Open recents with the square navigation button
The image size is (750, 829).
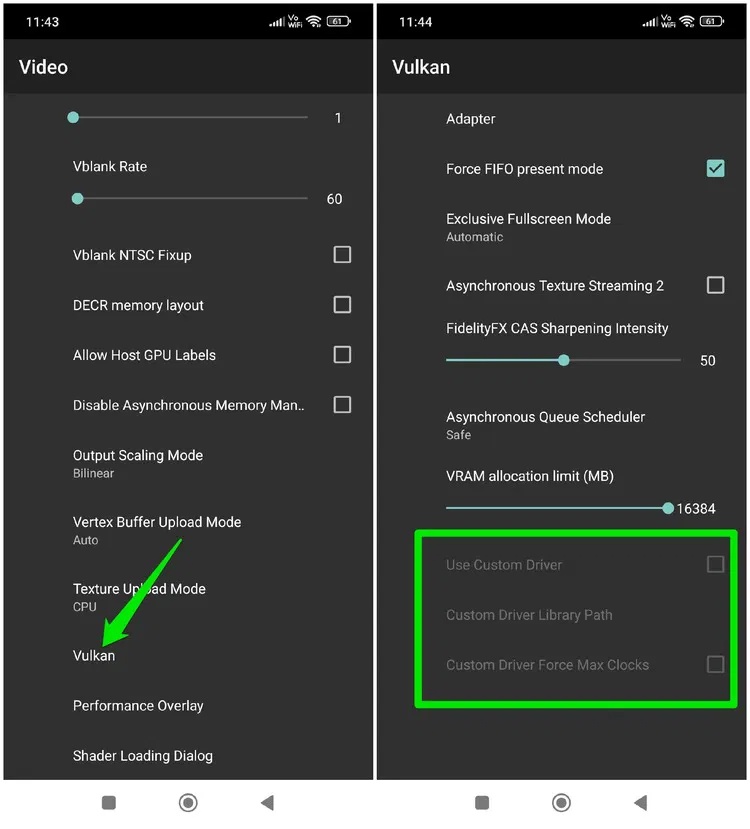pyautogui.click(x=108, y=802)
